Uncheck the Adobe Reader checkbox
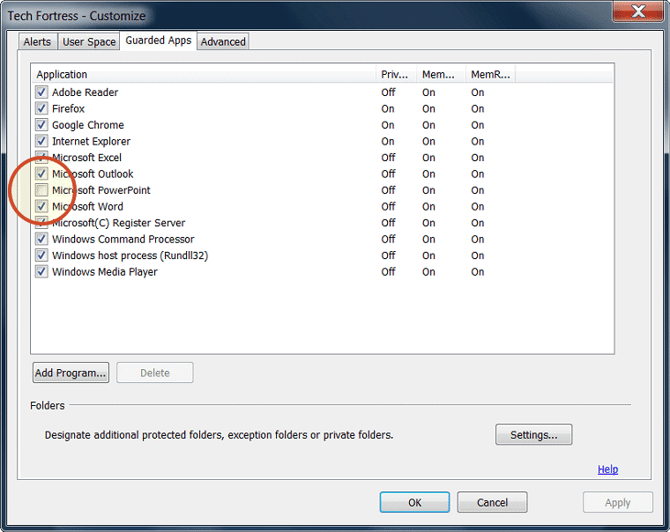 [x=41, y=92]
